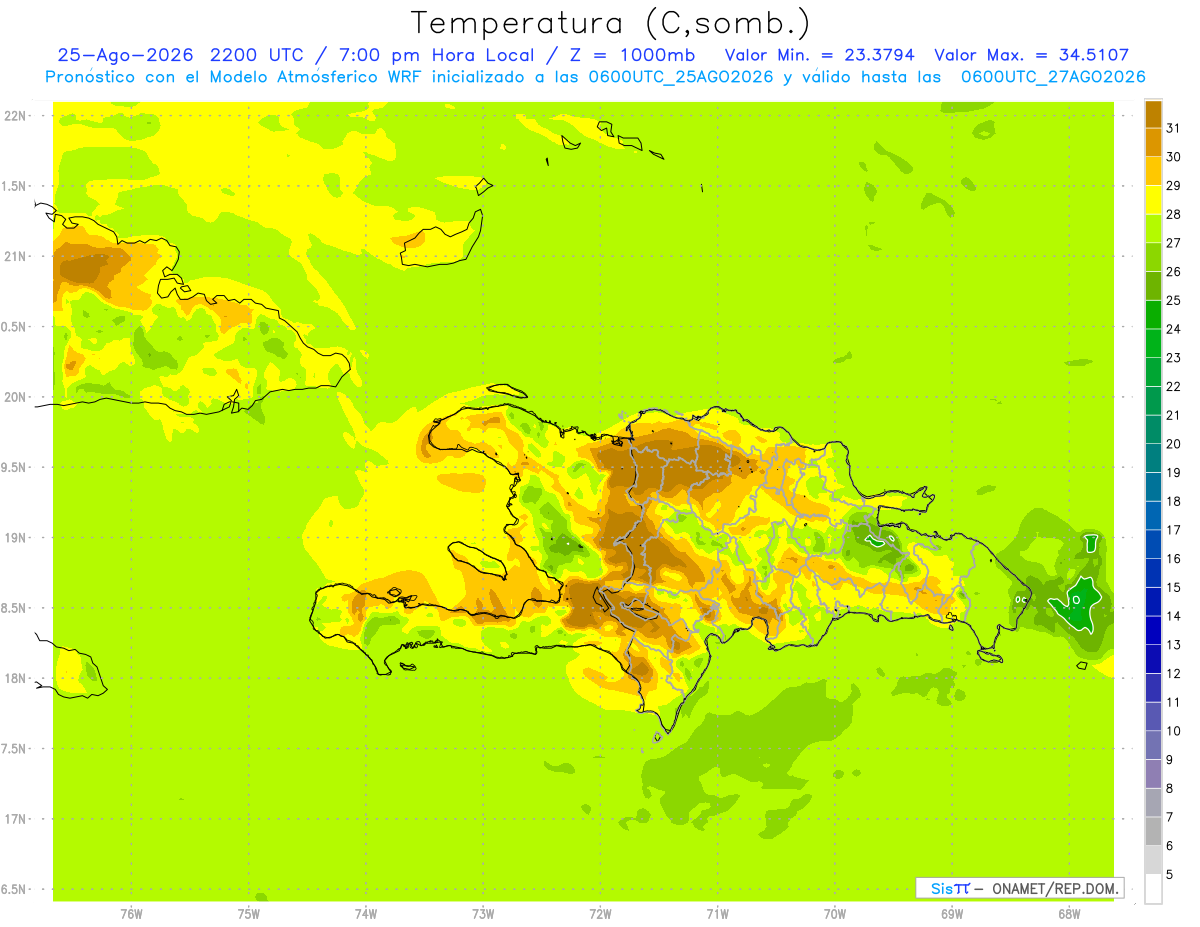Click the yellow legend swatch between 28 and 29
Screen dimensions: 1200x927
click(x=1153, y=199)
